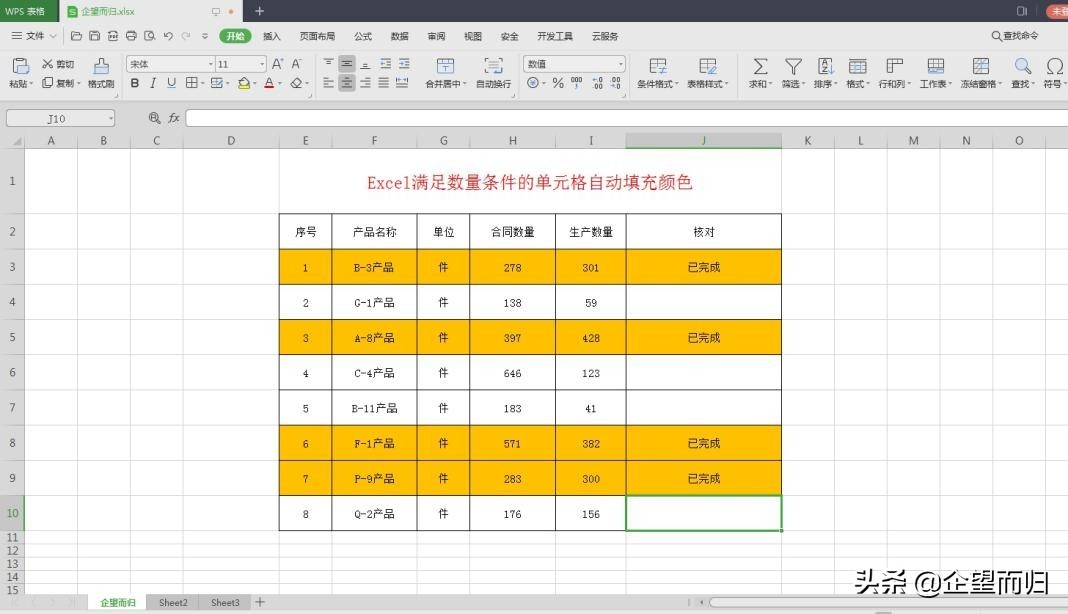Click the Find (查找) magnifier icon
Image resolution: width=1068 pixels, height=614 pixels.
tap(1022, 66)
